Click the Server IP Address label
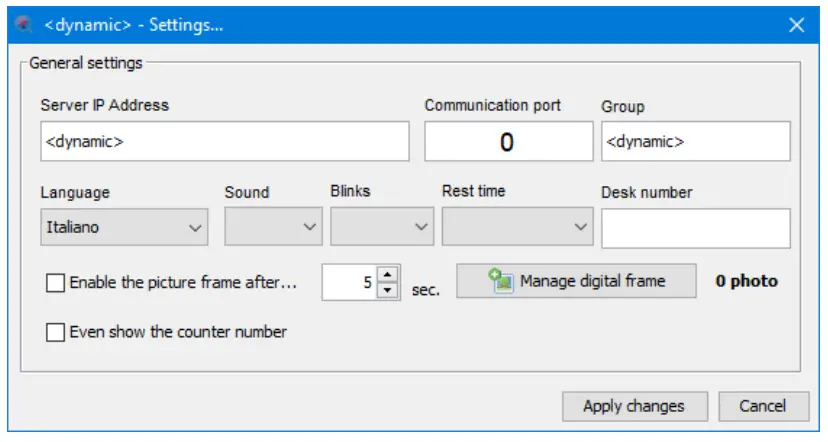 pos(105,105)
